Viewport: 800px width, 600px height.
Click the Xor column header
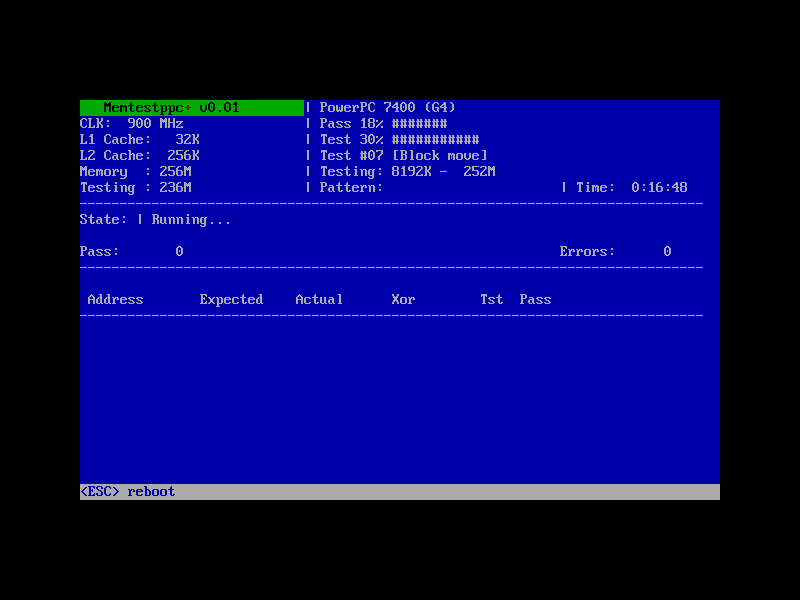[403, 299]
